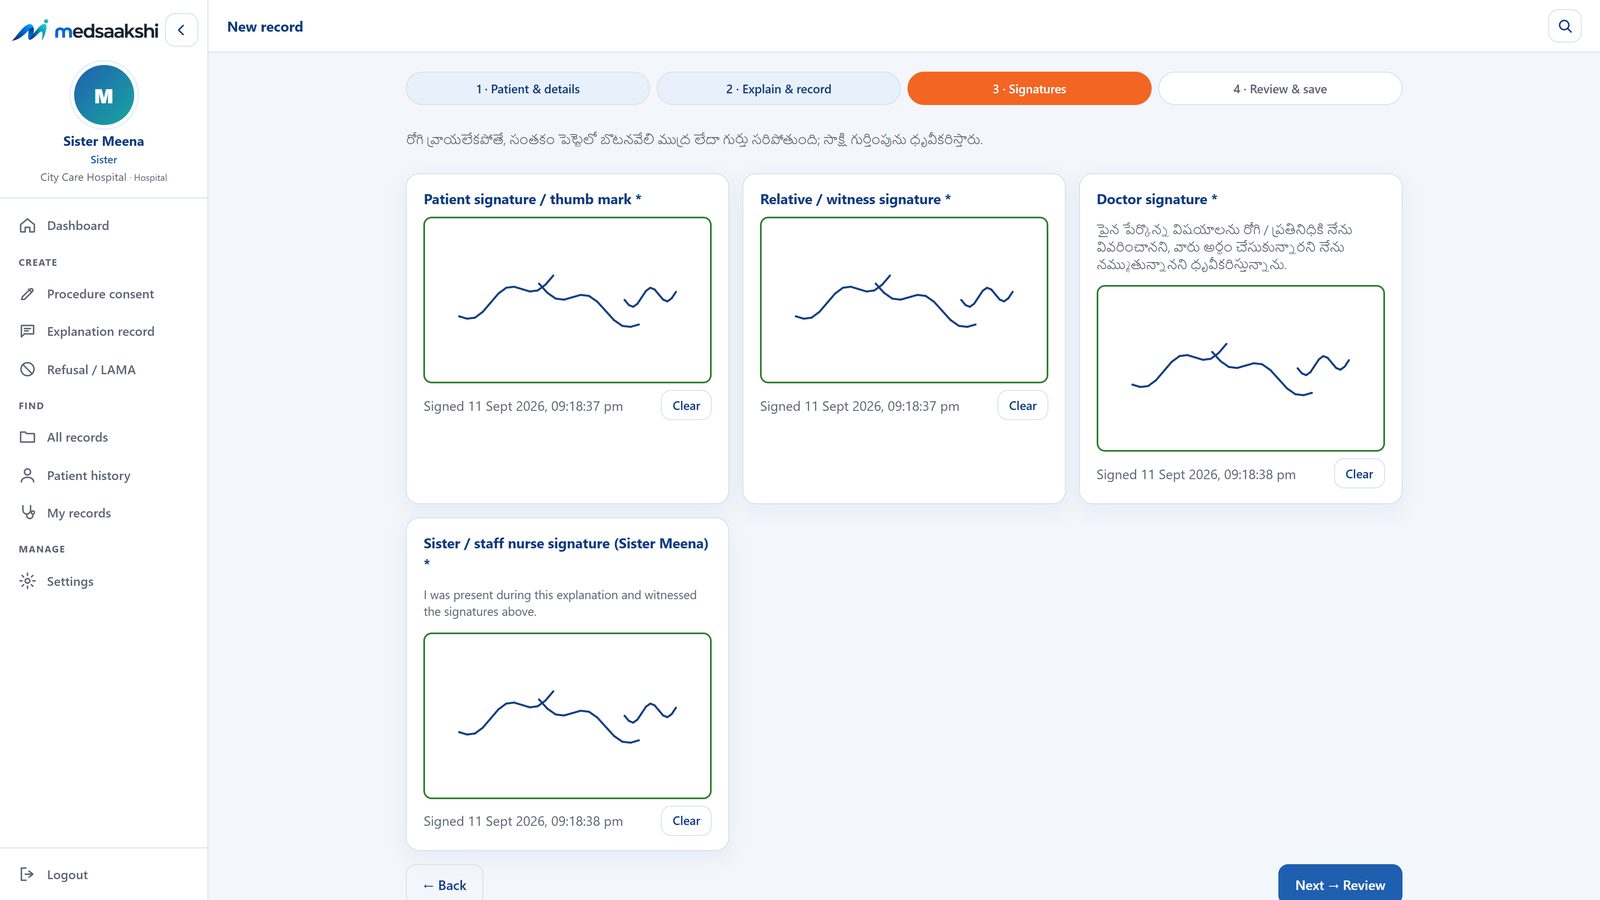Viewport: 1600px width, 900px height.
Task: Open the search icon in the top bar
Action: [x=1565, y=26]
